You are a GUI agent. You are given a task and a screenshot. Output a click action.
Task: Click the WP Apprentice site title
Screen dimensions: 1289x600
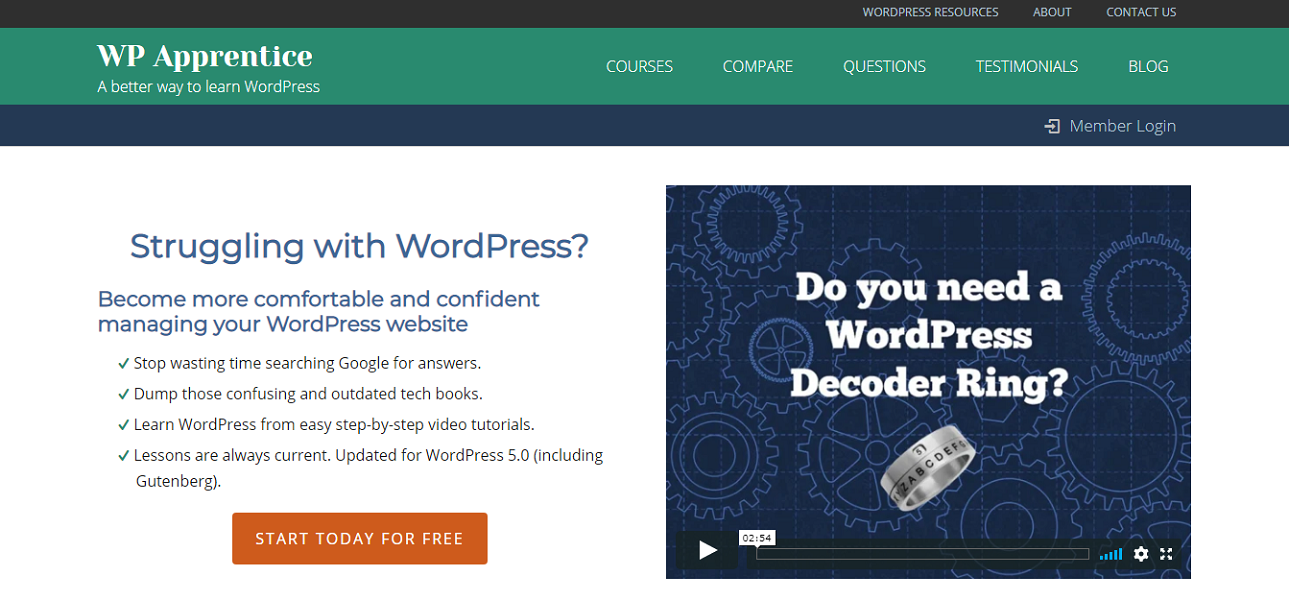pyautogui.click(x=205, y=55)
